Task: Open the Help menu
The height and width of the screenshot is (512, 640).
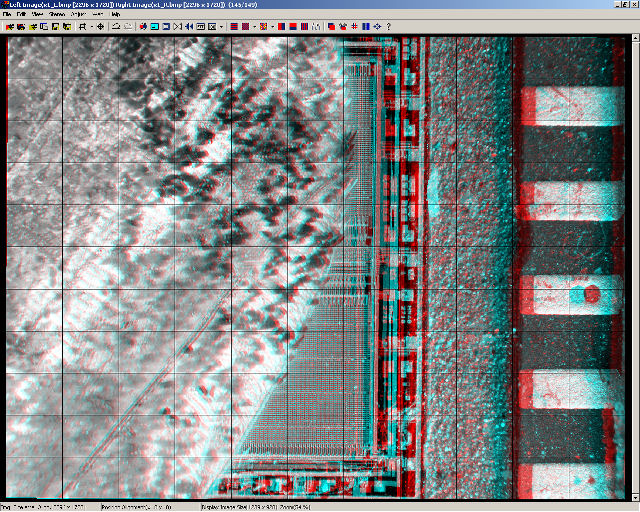Action: 115,15
